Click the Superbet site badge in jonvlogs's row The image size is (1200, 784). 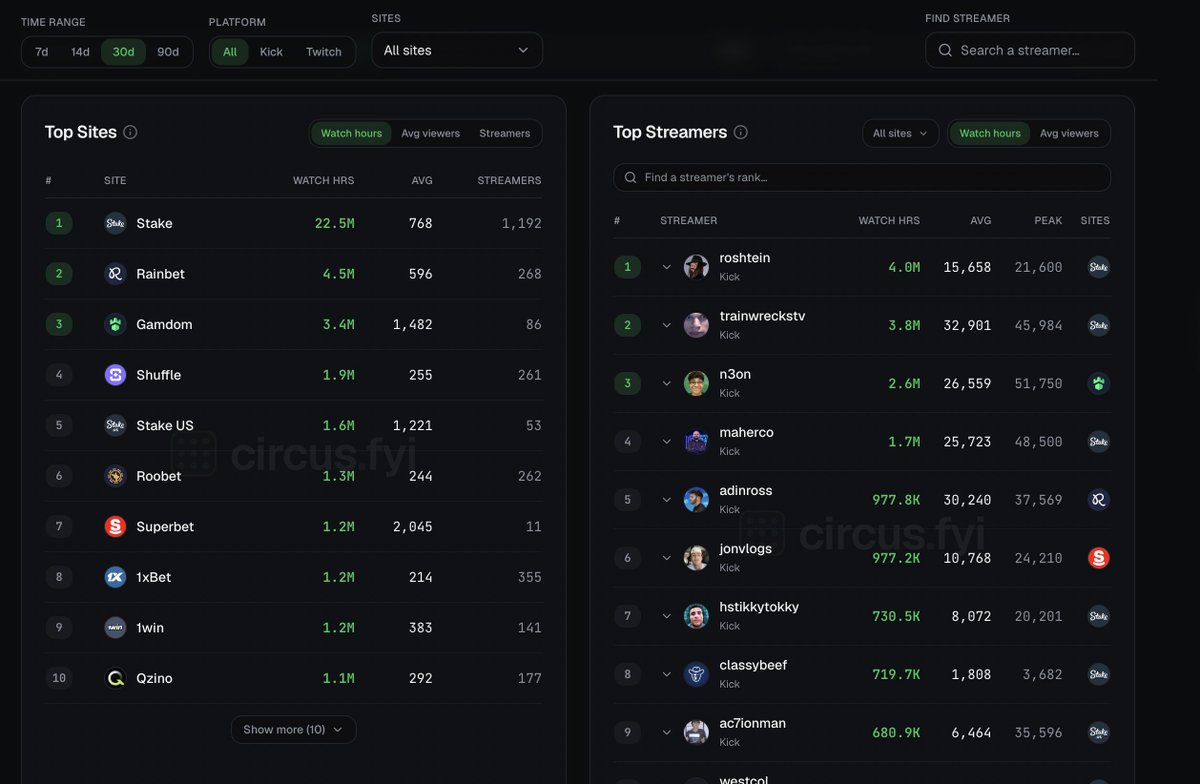point(1098,558)
